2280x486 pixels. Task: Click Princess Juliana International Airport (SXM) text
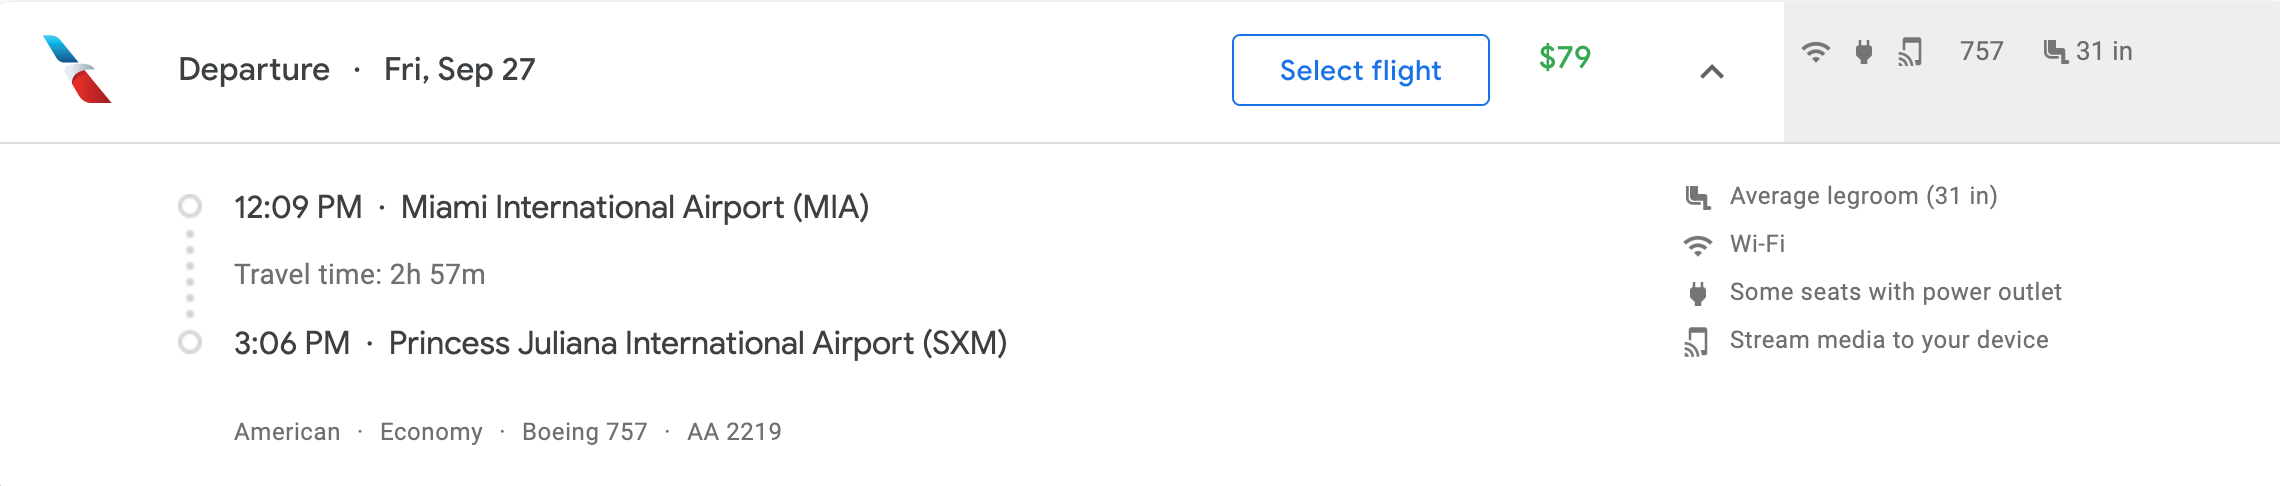coord(698,343)
